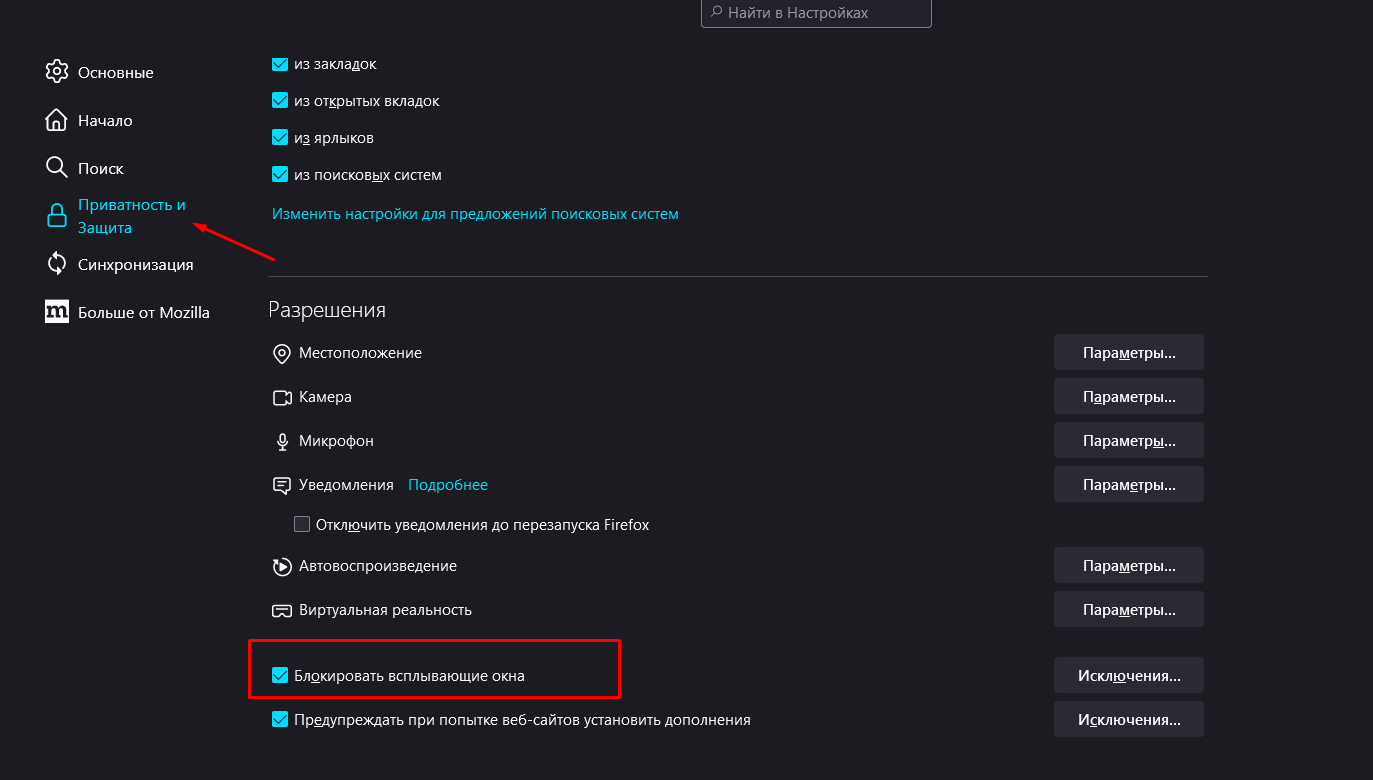Screen dimensions: 1373x780
Task: Focus the 'Найти в Настройках' search field
Action: [820, 13]
